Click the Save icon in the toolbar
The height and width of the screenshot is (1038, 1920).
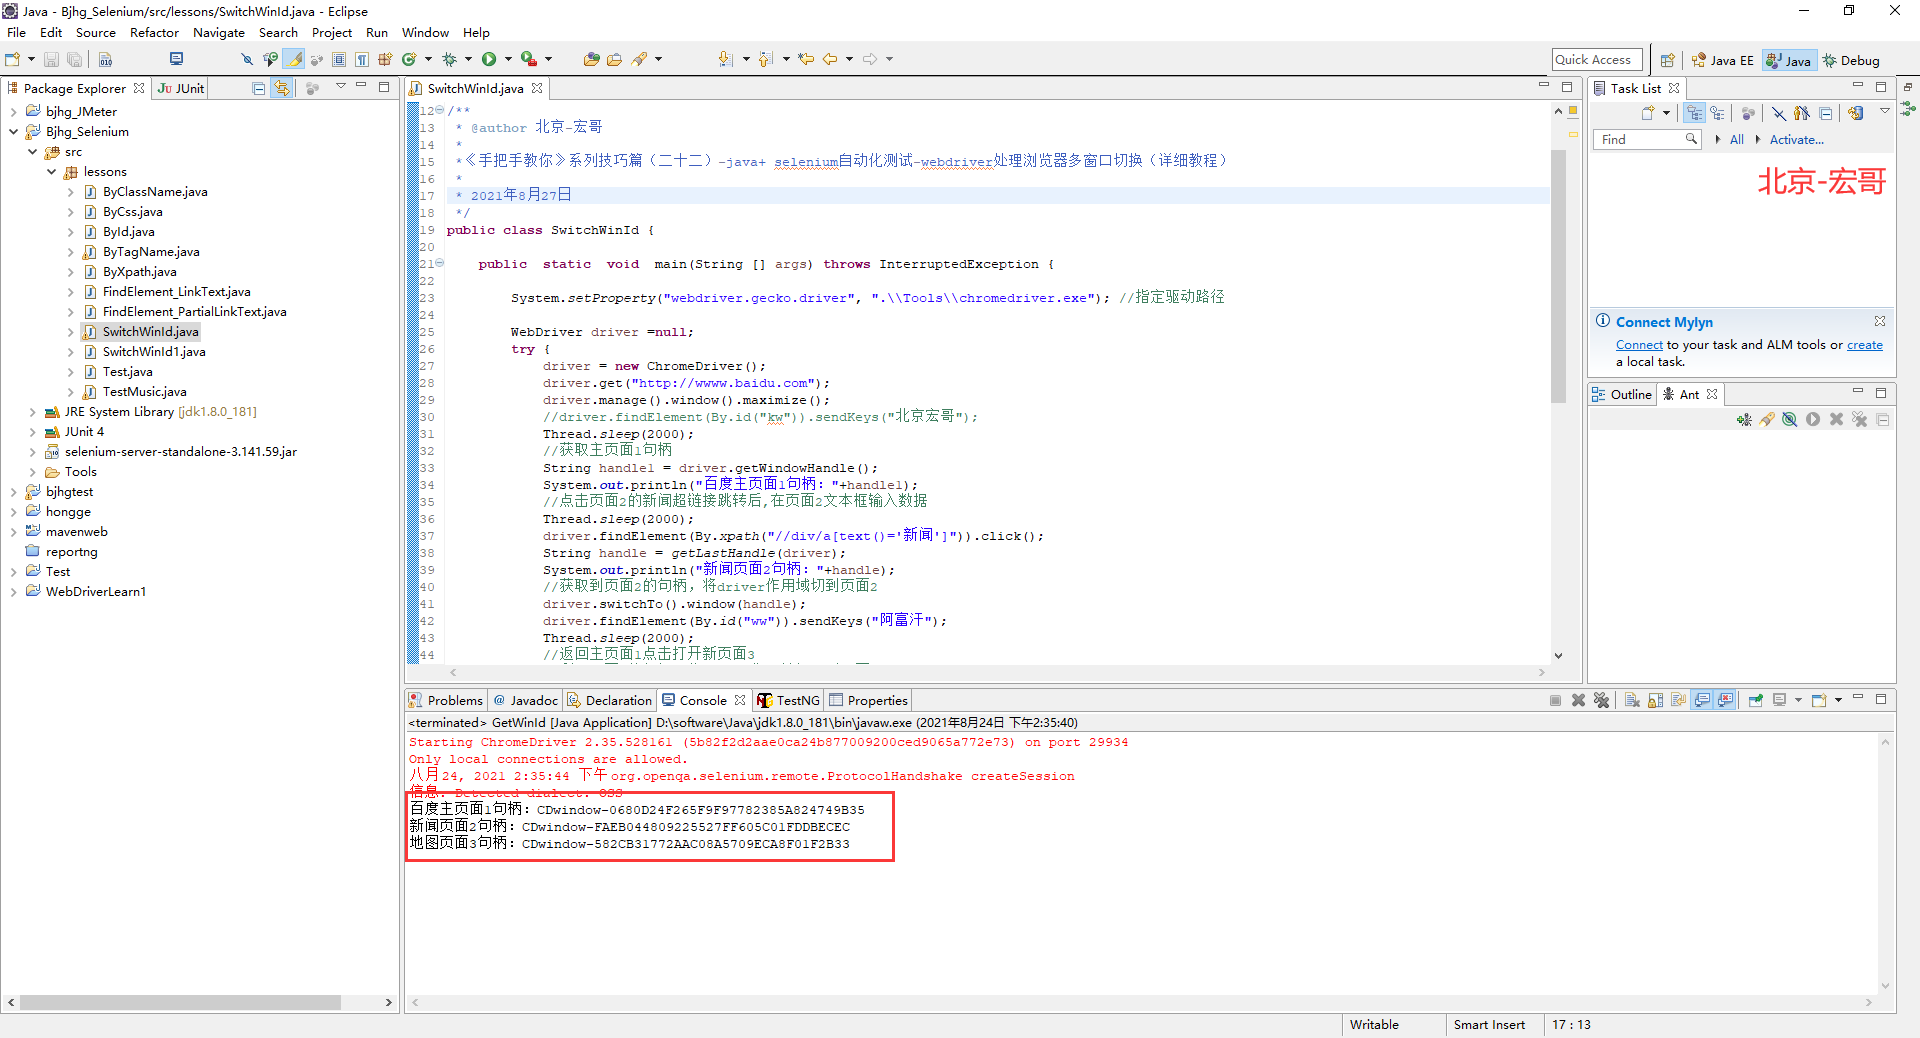pos(51,59)
